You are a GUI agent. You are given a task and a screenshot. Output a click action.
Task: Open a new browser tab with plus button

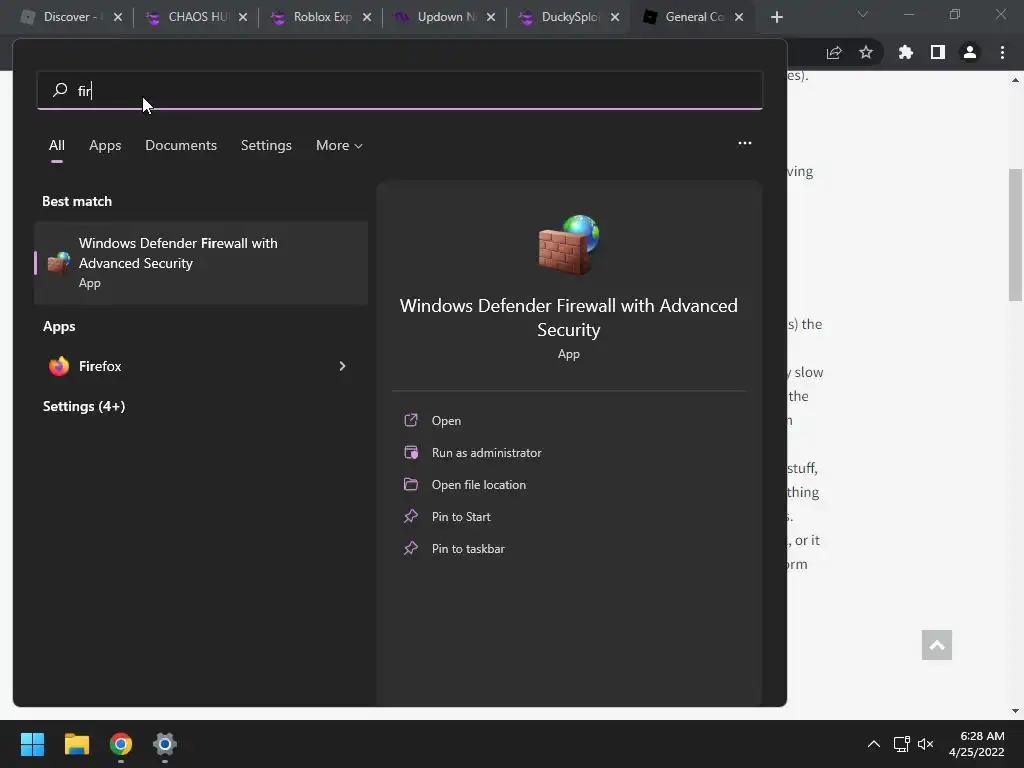tap(776, 17)
